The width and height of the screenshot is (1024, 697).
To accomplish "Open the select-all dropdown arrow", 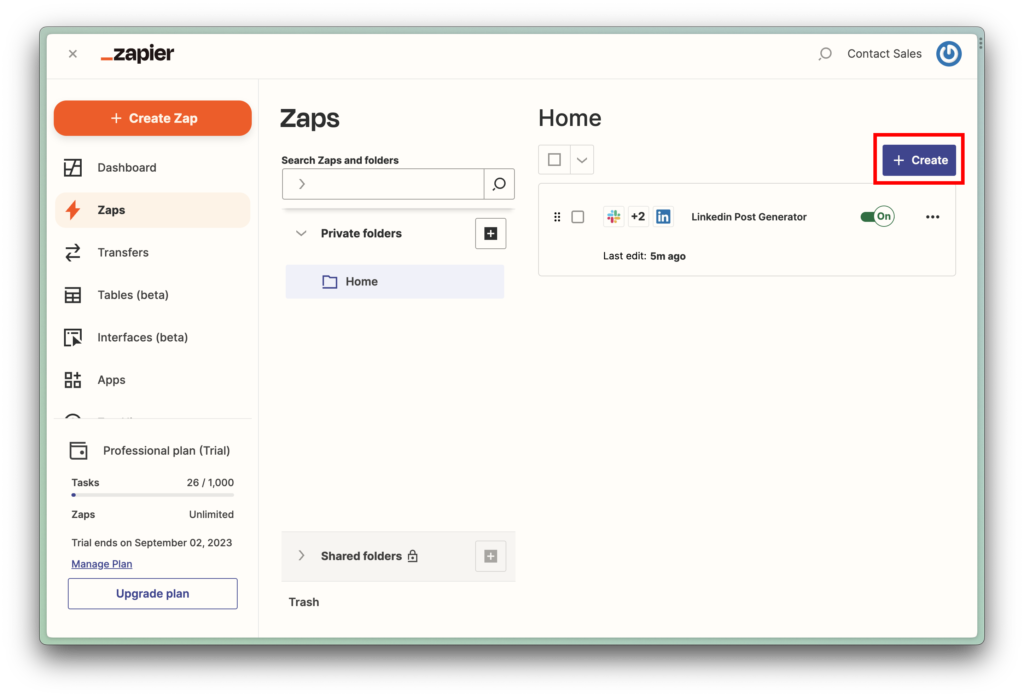I will point(582,160).
